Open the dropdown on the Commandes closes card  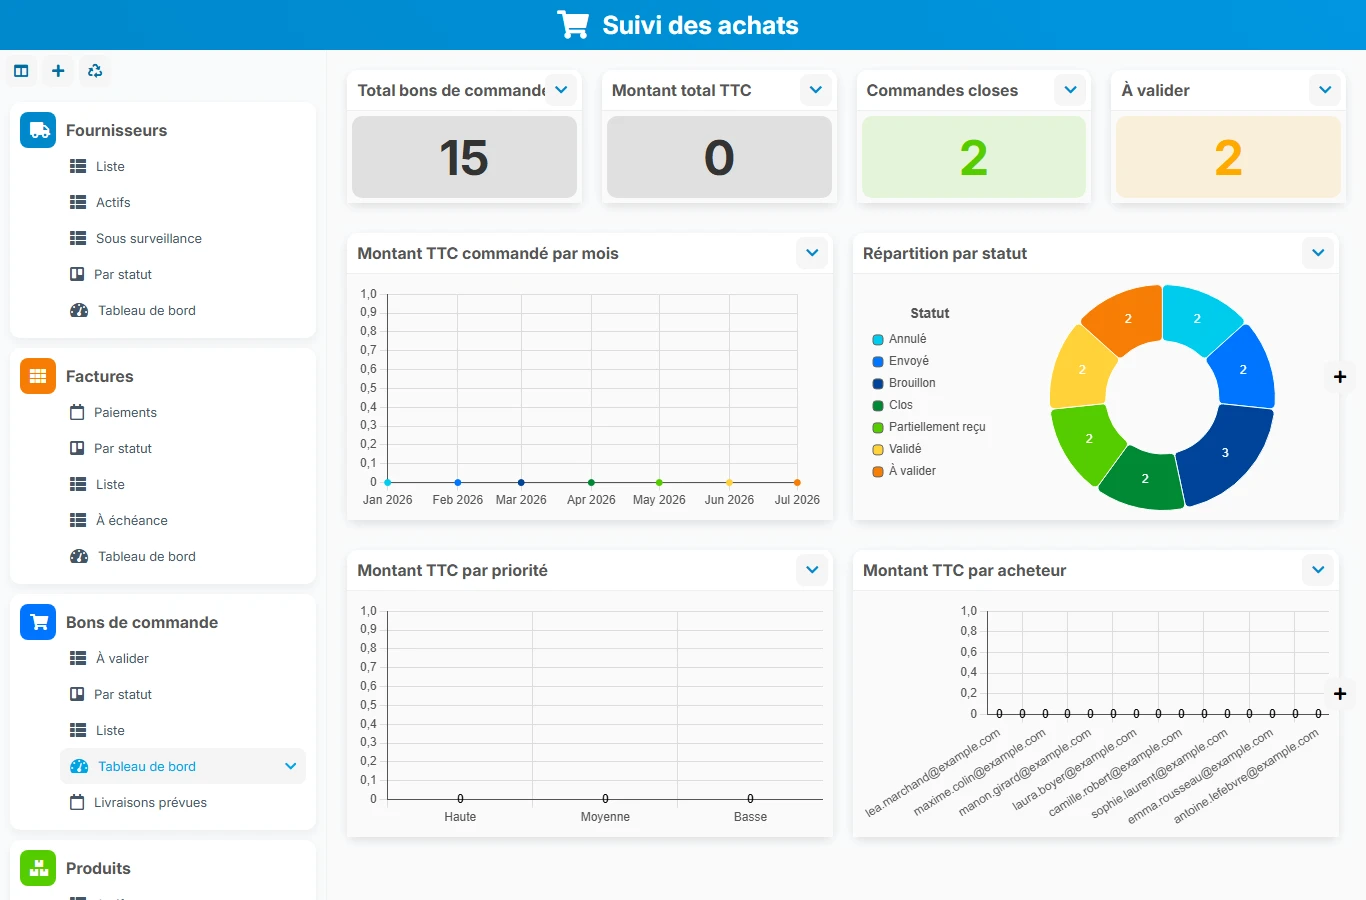click(1071, 90)
